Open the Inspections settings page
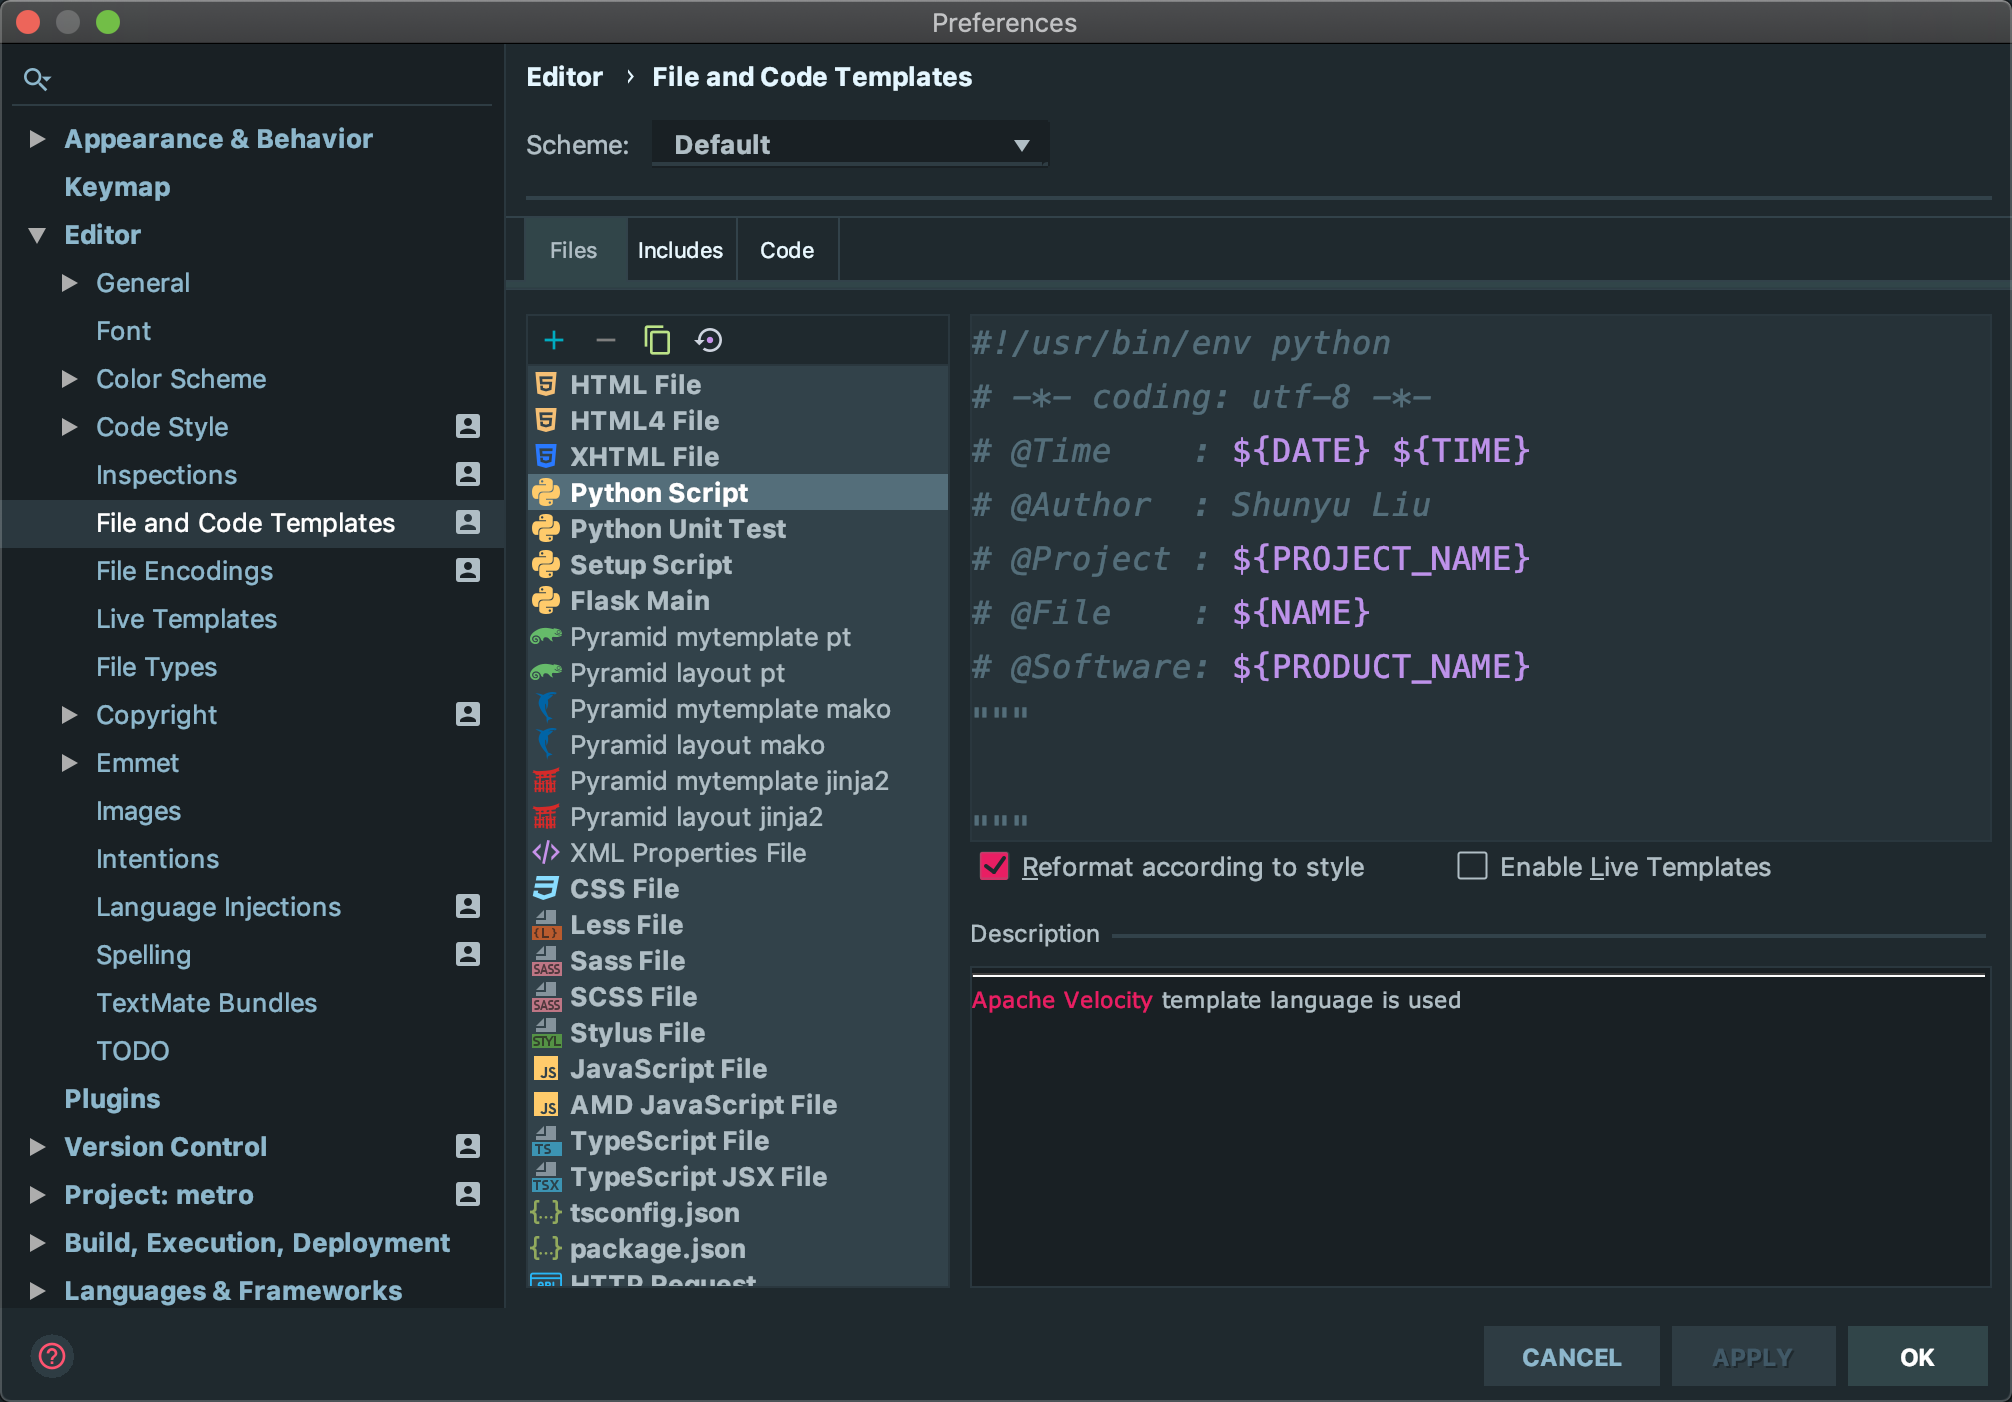 166,475
